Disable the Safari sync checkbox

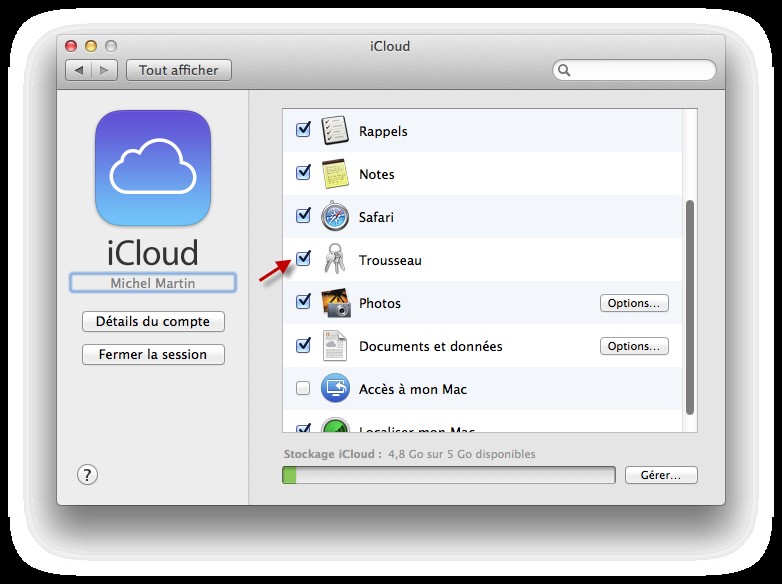click(304, 217)
